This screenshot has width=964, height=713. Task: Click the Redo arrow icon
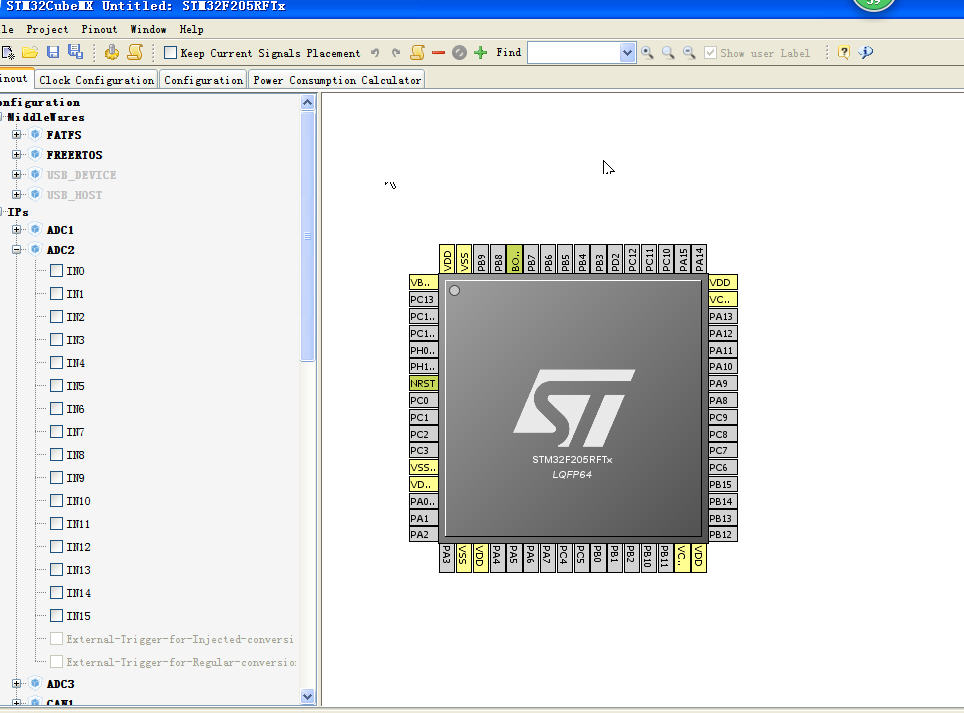point(396,53)
